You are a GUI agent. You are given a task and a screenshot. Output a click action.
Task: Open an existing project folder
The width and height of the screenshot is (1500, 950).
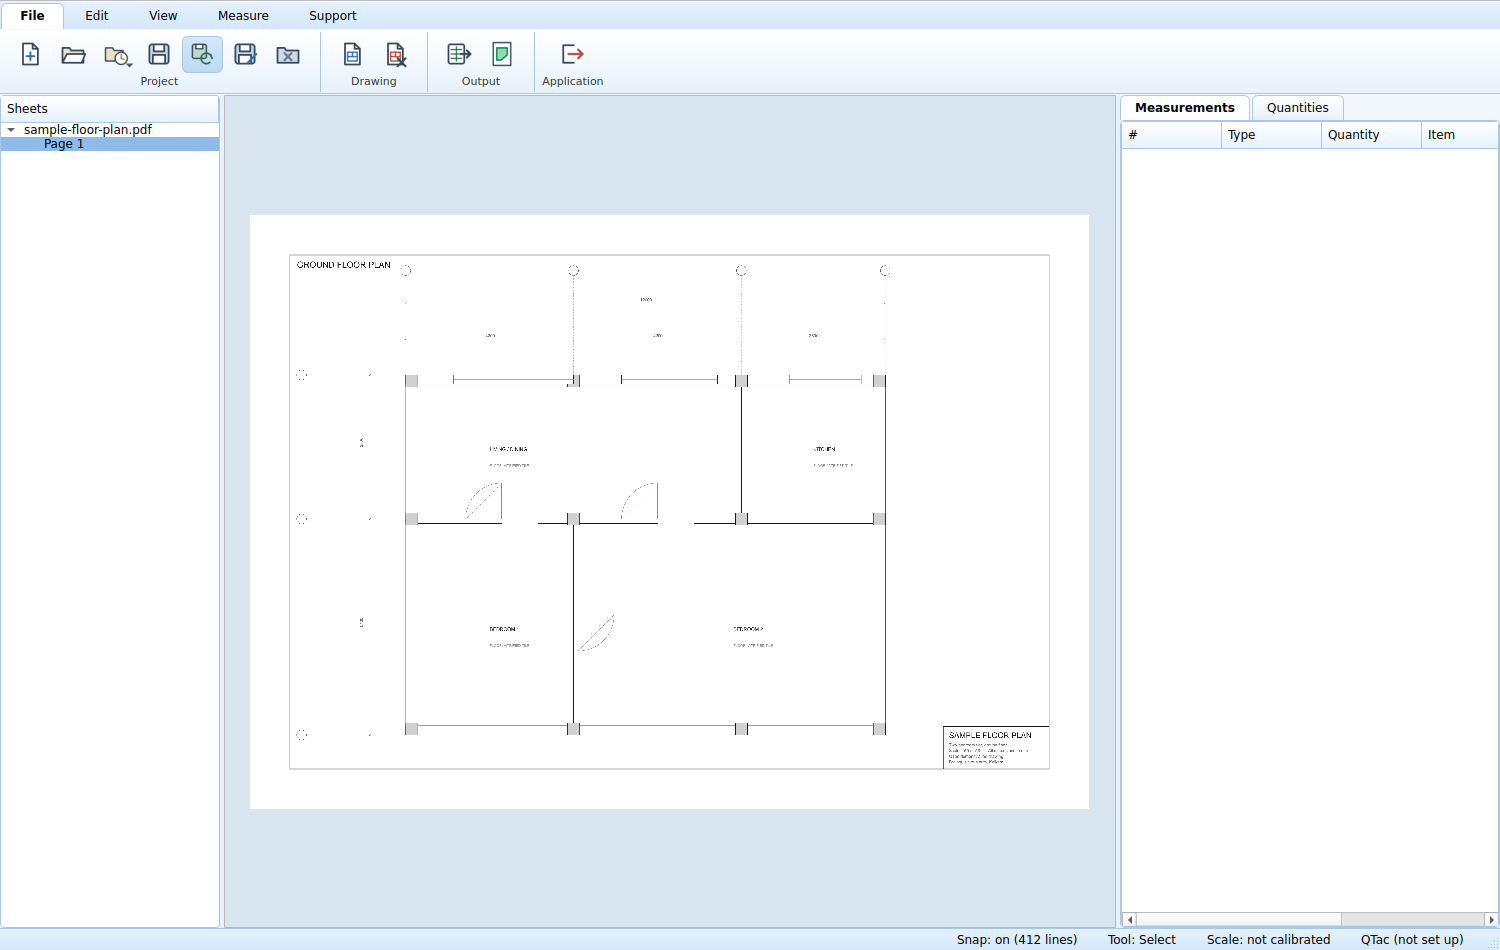coord(74,54)
